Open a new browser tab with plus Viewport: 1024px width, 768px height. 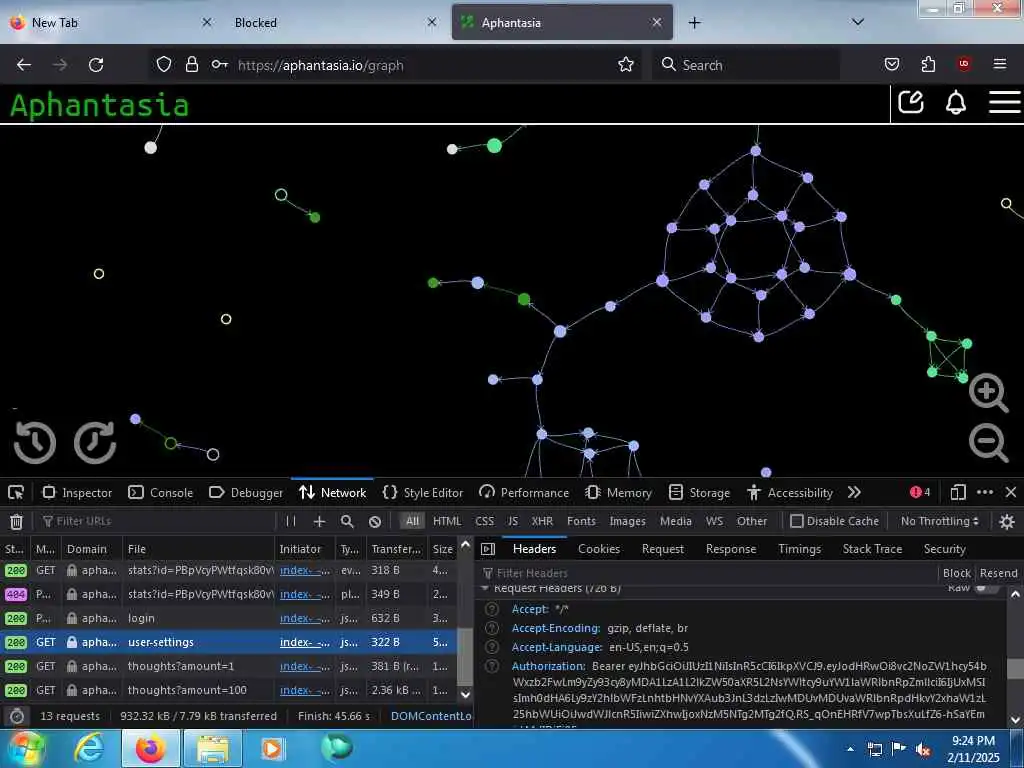coord(694,22)
